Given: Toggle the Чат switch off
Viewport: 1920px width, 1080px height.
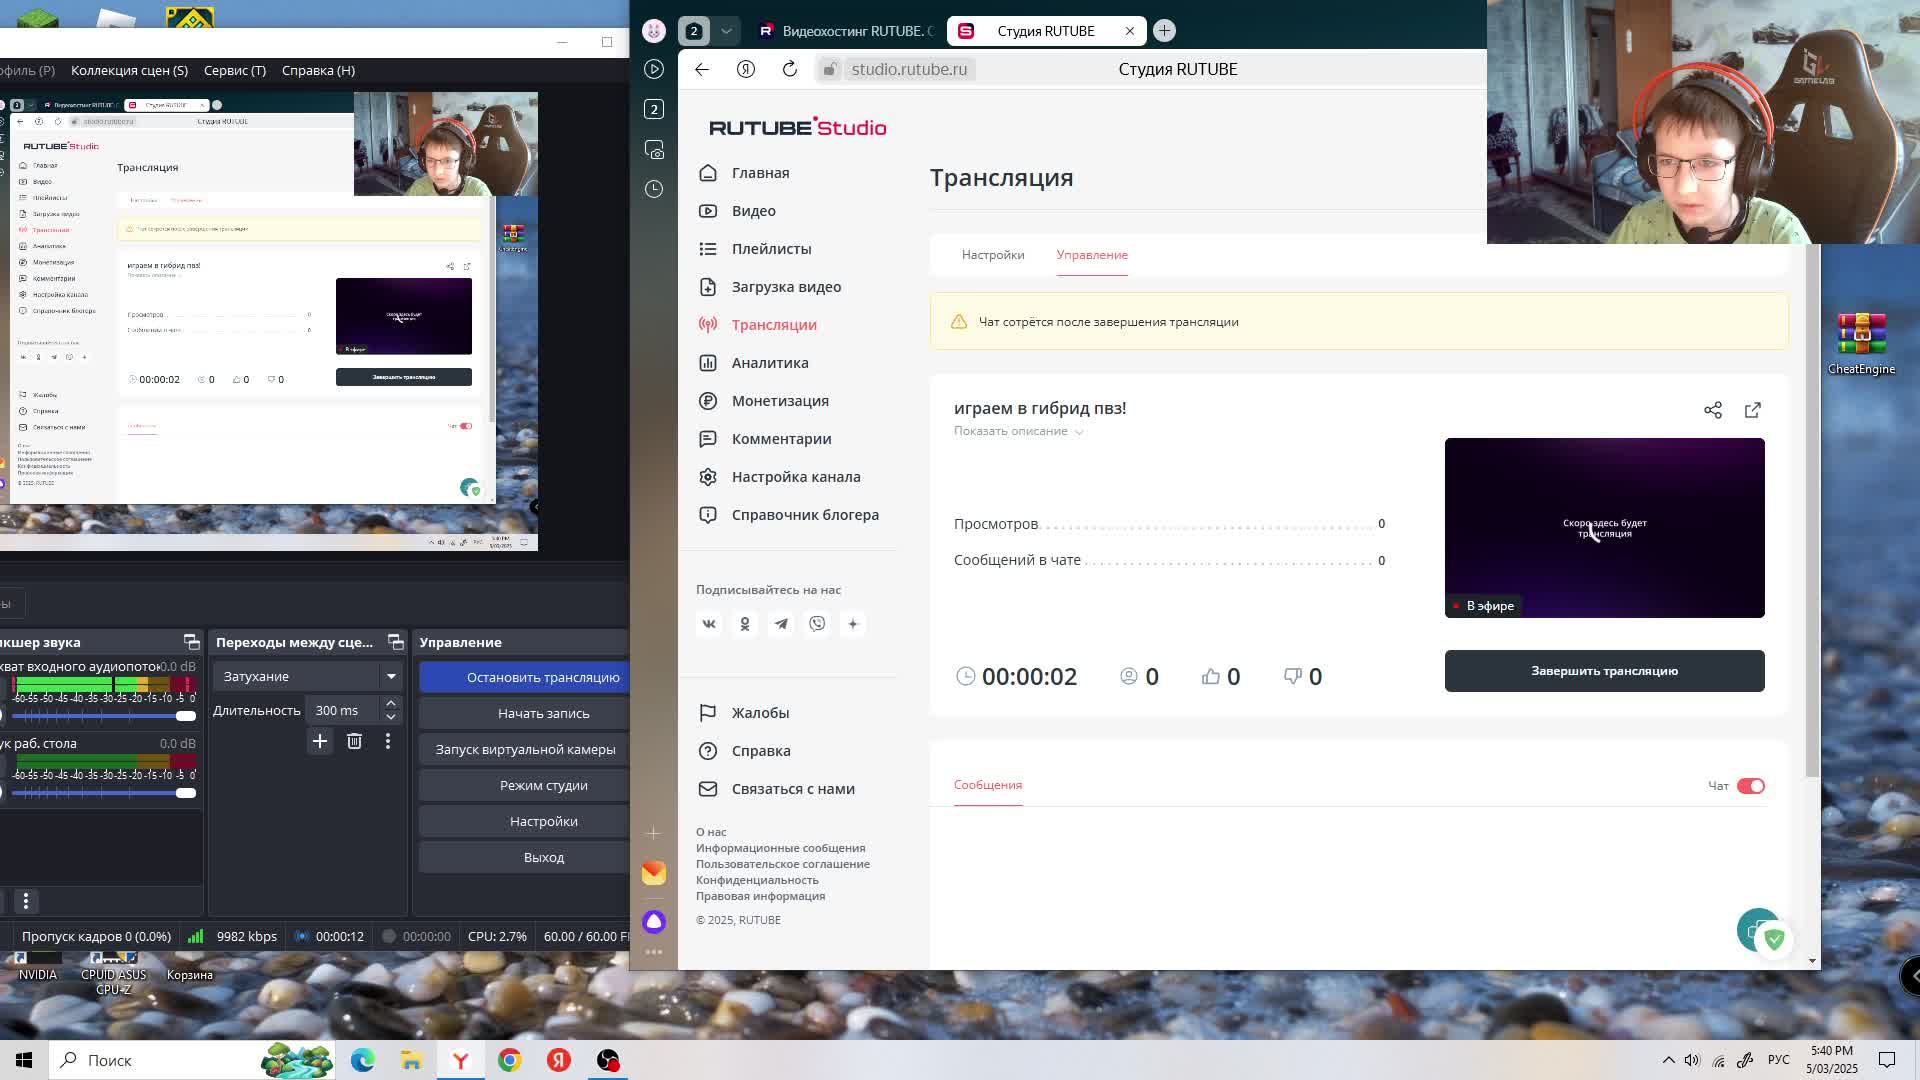Looking at the screenshot, I should click(x=1751, y=786).
